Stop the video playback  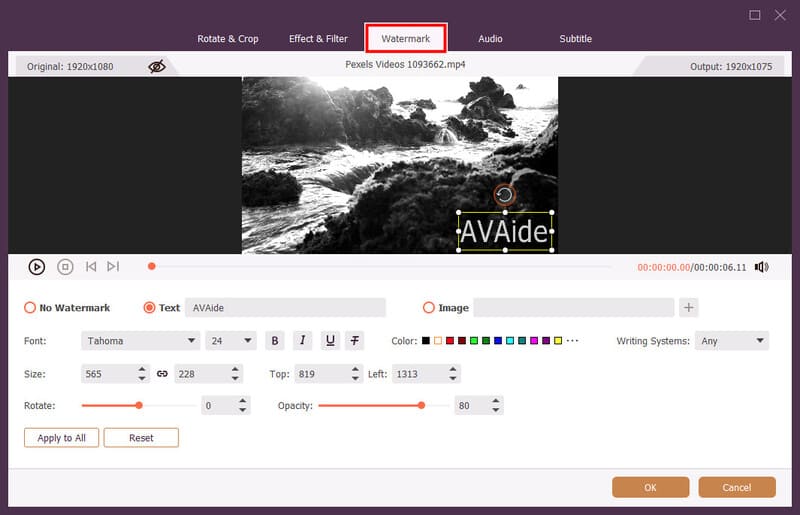pos(65,267)
